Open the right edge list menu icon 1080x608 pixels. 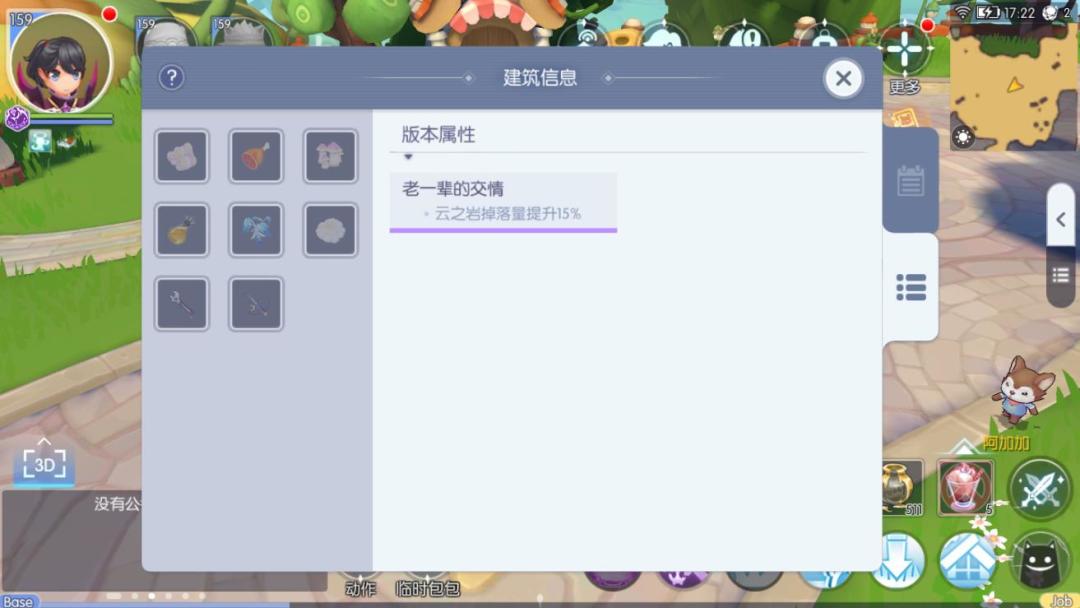pyautogui.click(x=1061, y=275)
